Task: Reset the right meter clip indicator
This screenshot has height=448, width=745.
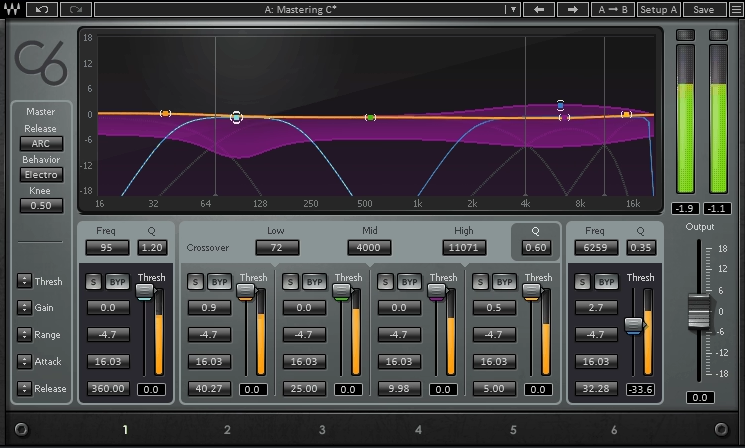Action: click(x=718, y=35)
